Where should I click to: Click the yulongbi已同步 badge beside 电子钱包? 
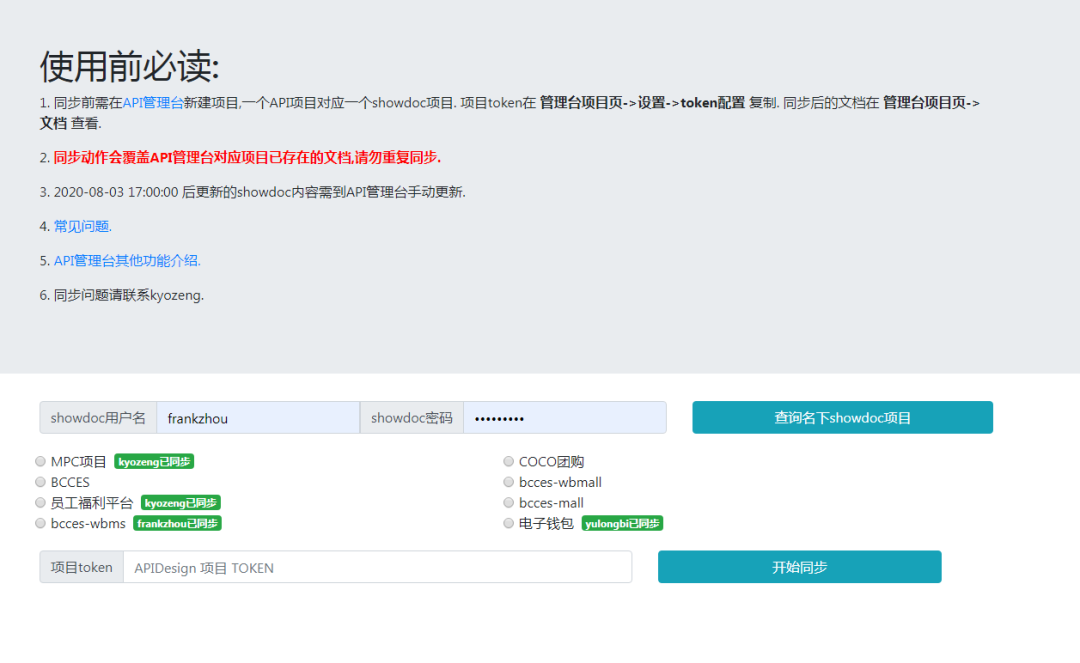coord(622,523)
